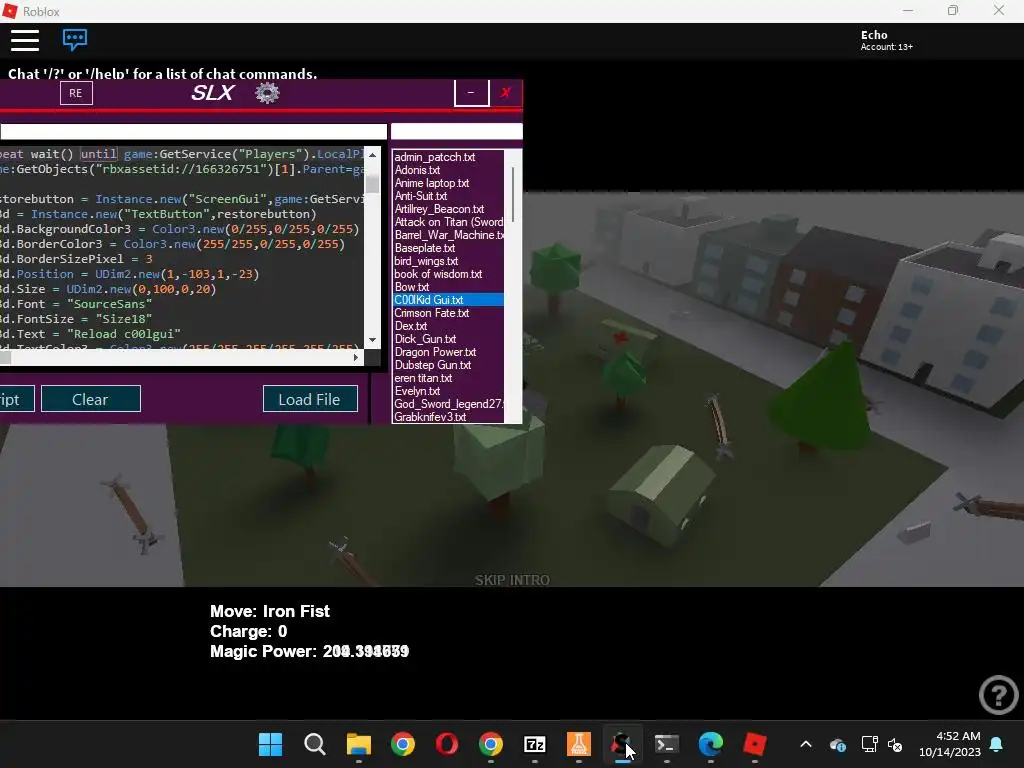Open terminal icon in taskbar
This screenshot has width=1024, height=768.
pyautogui.click(x=667, y=744)
